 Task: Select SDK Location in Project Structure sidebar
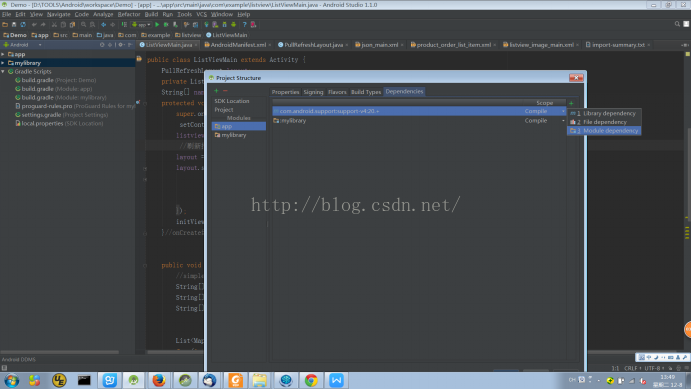pyautogui.click(x=232, y=101)
